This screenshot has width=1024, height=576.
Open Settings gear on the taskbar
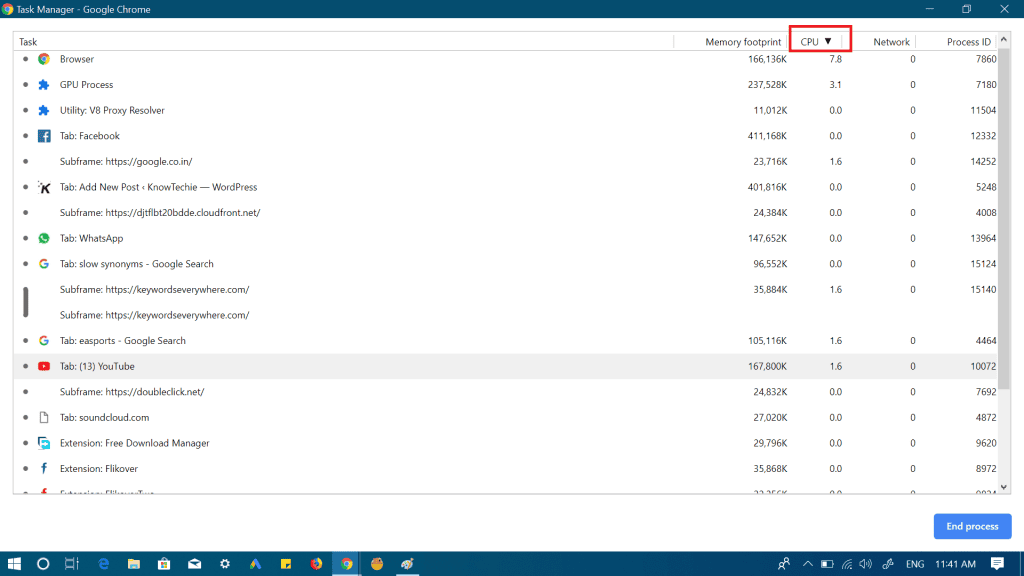pyautogui.click(x=225, y=564)
